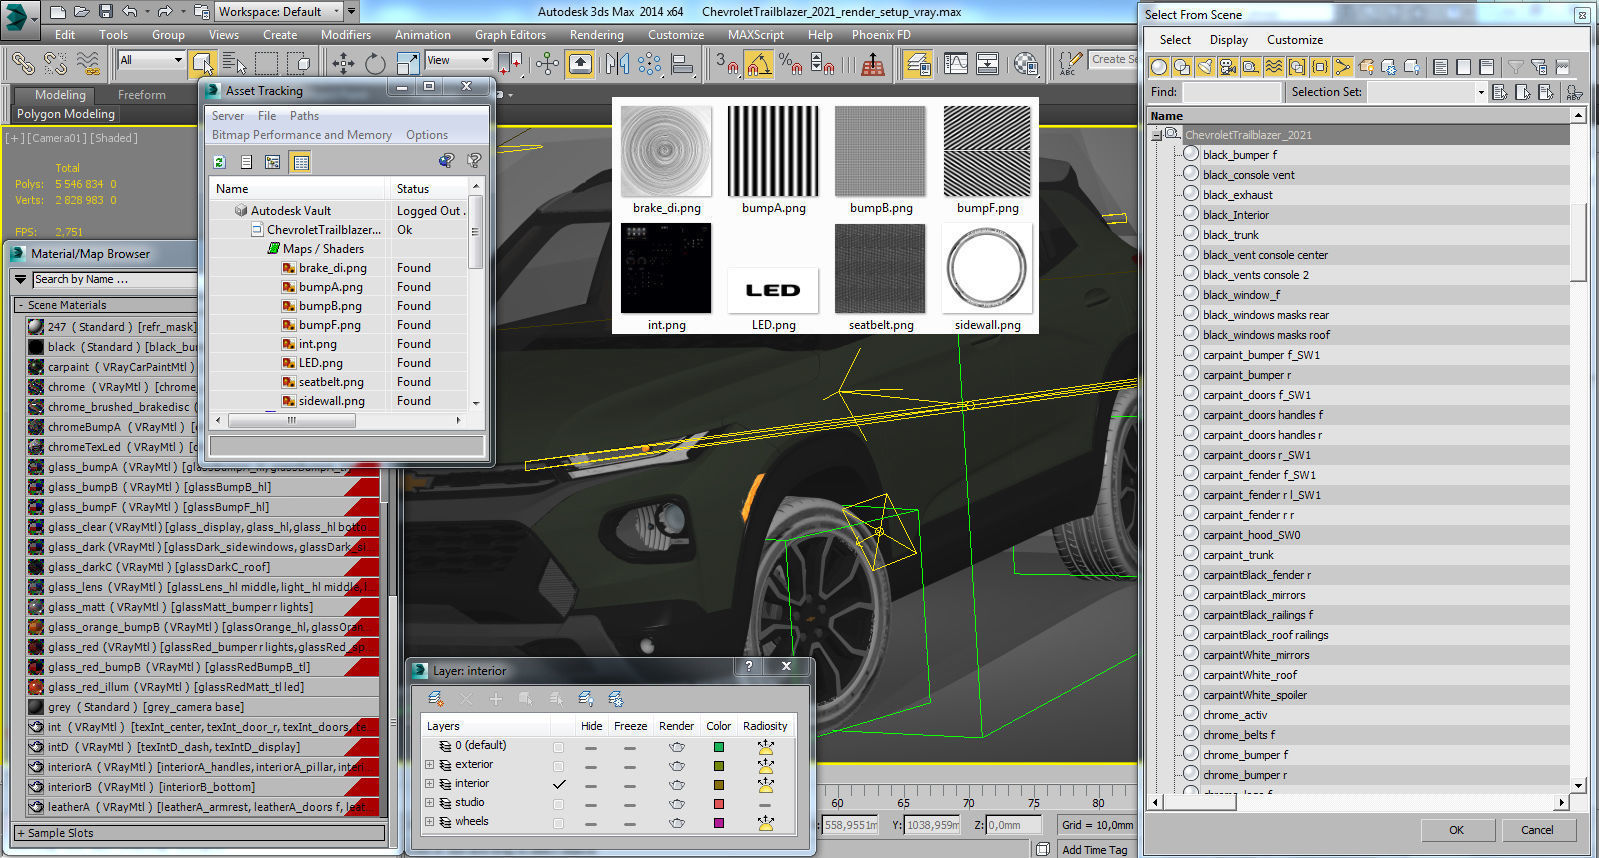
Task: Open the Material Editor icon
Action: (x=1026, y=64)
